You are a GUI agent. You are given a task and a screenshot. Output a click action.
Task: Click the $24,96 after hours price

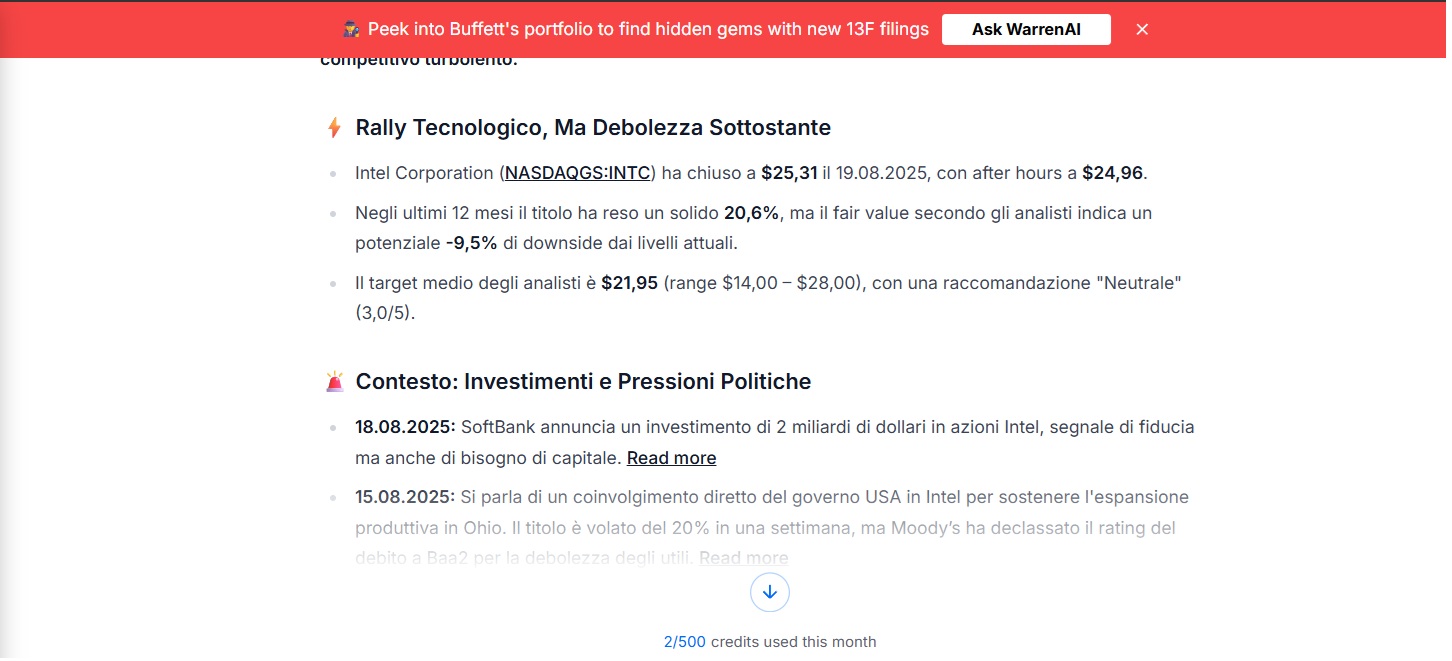click(x=1112, y=173)
